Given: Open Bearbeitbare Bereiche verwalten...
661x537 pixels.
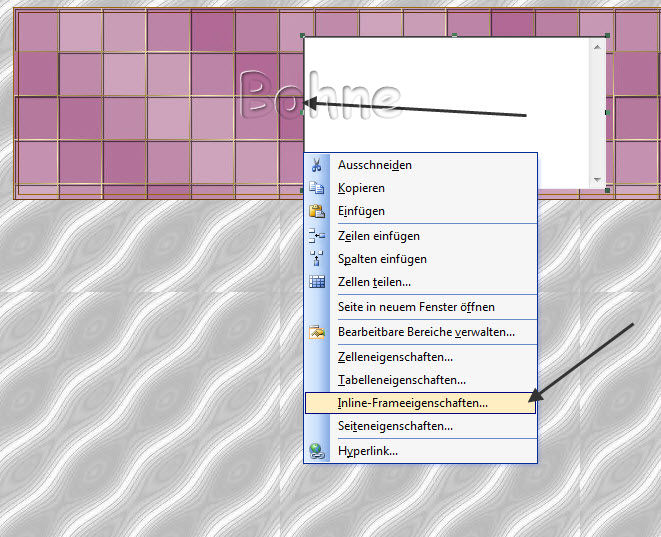Looking at the screenshot, I should pos(421,332).
